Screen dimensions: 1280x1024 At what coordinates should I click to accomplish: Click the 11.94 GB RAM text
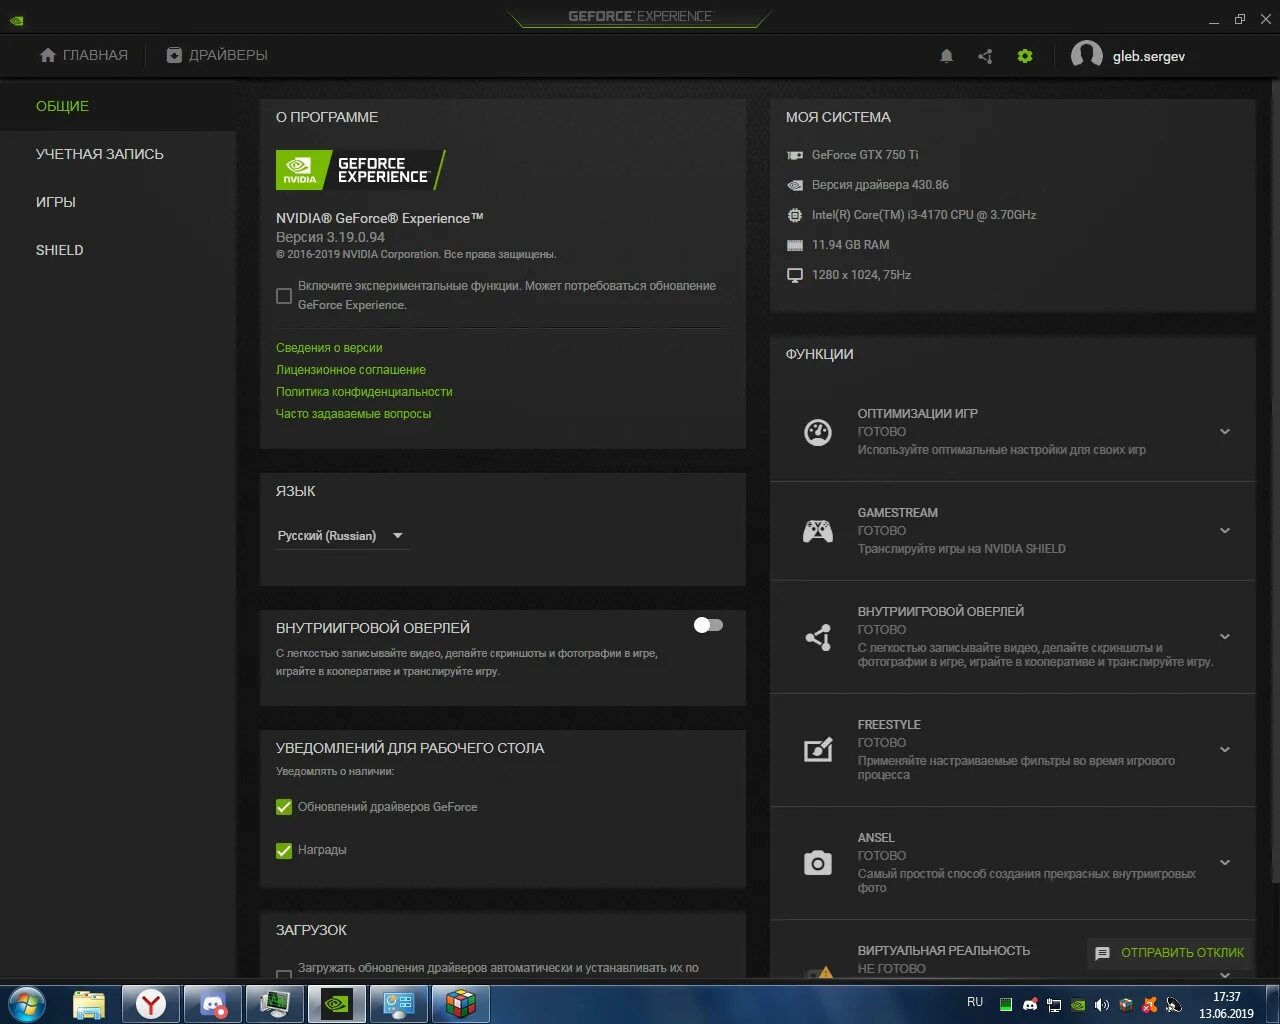850,245
